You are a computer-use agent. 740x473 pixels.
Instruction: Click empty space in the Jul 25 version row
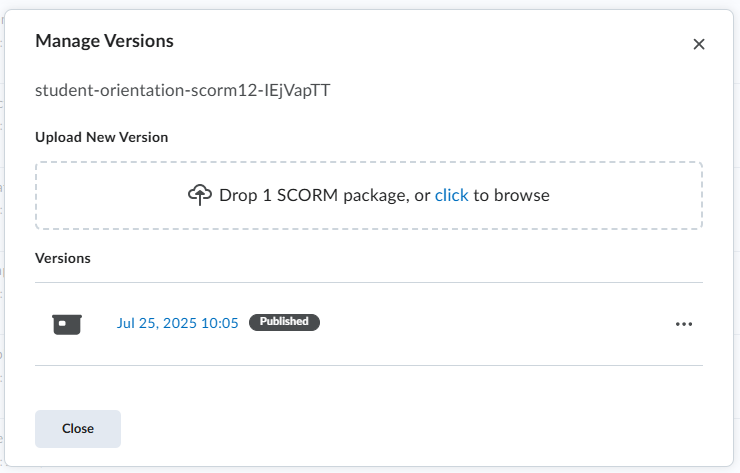pos(496,324)
